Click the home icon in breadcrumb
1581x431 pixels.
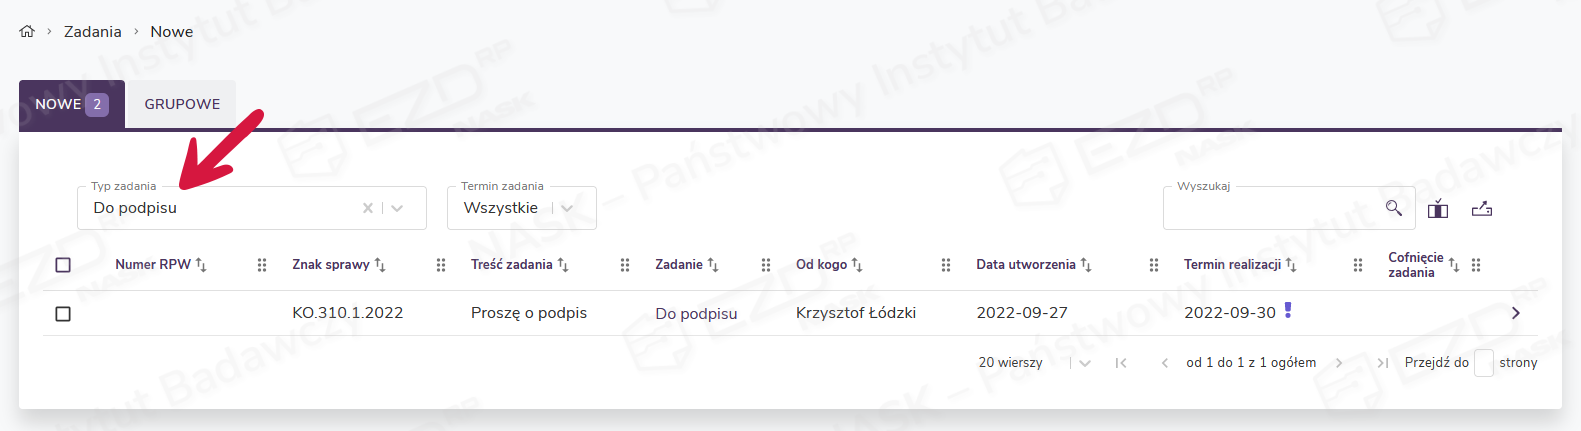(x=27, y=31)
